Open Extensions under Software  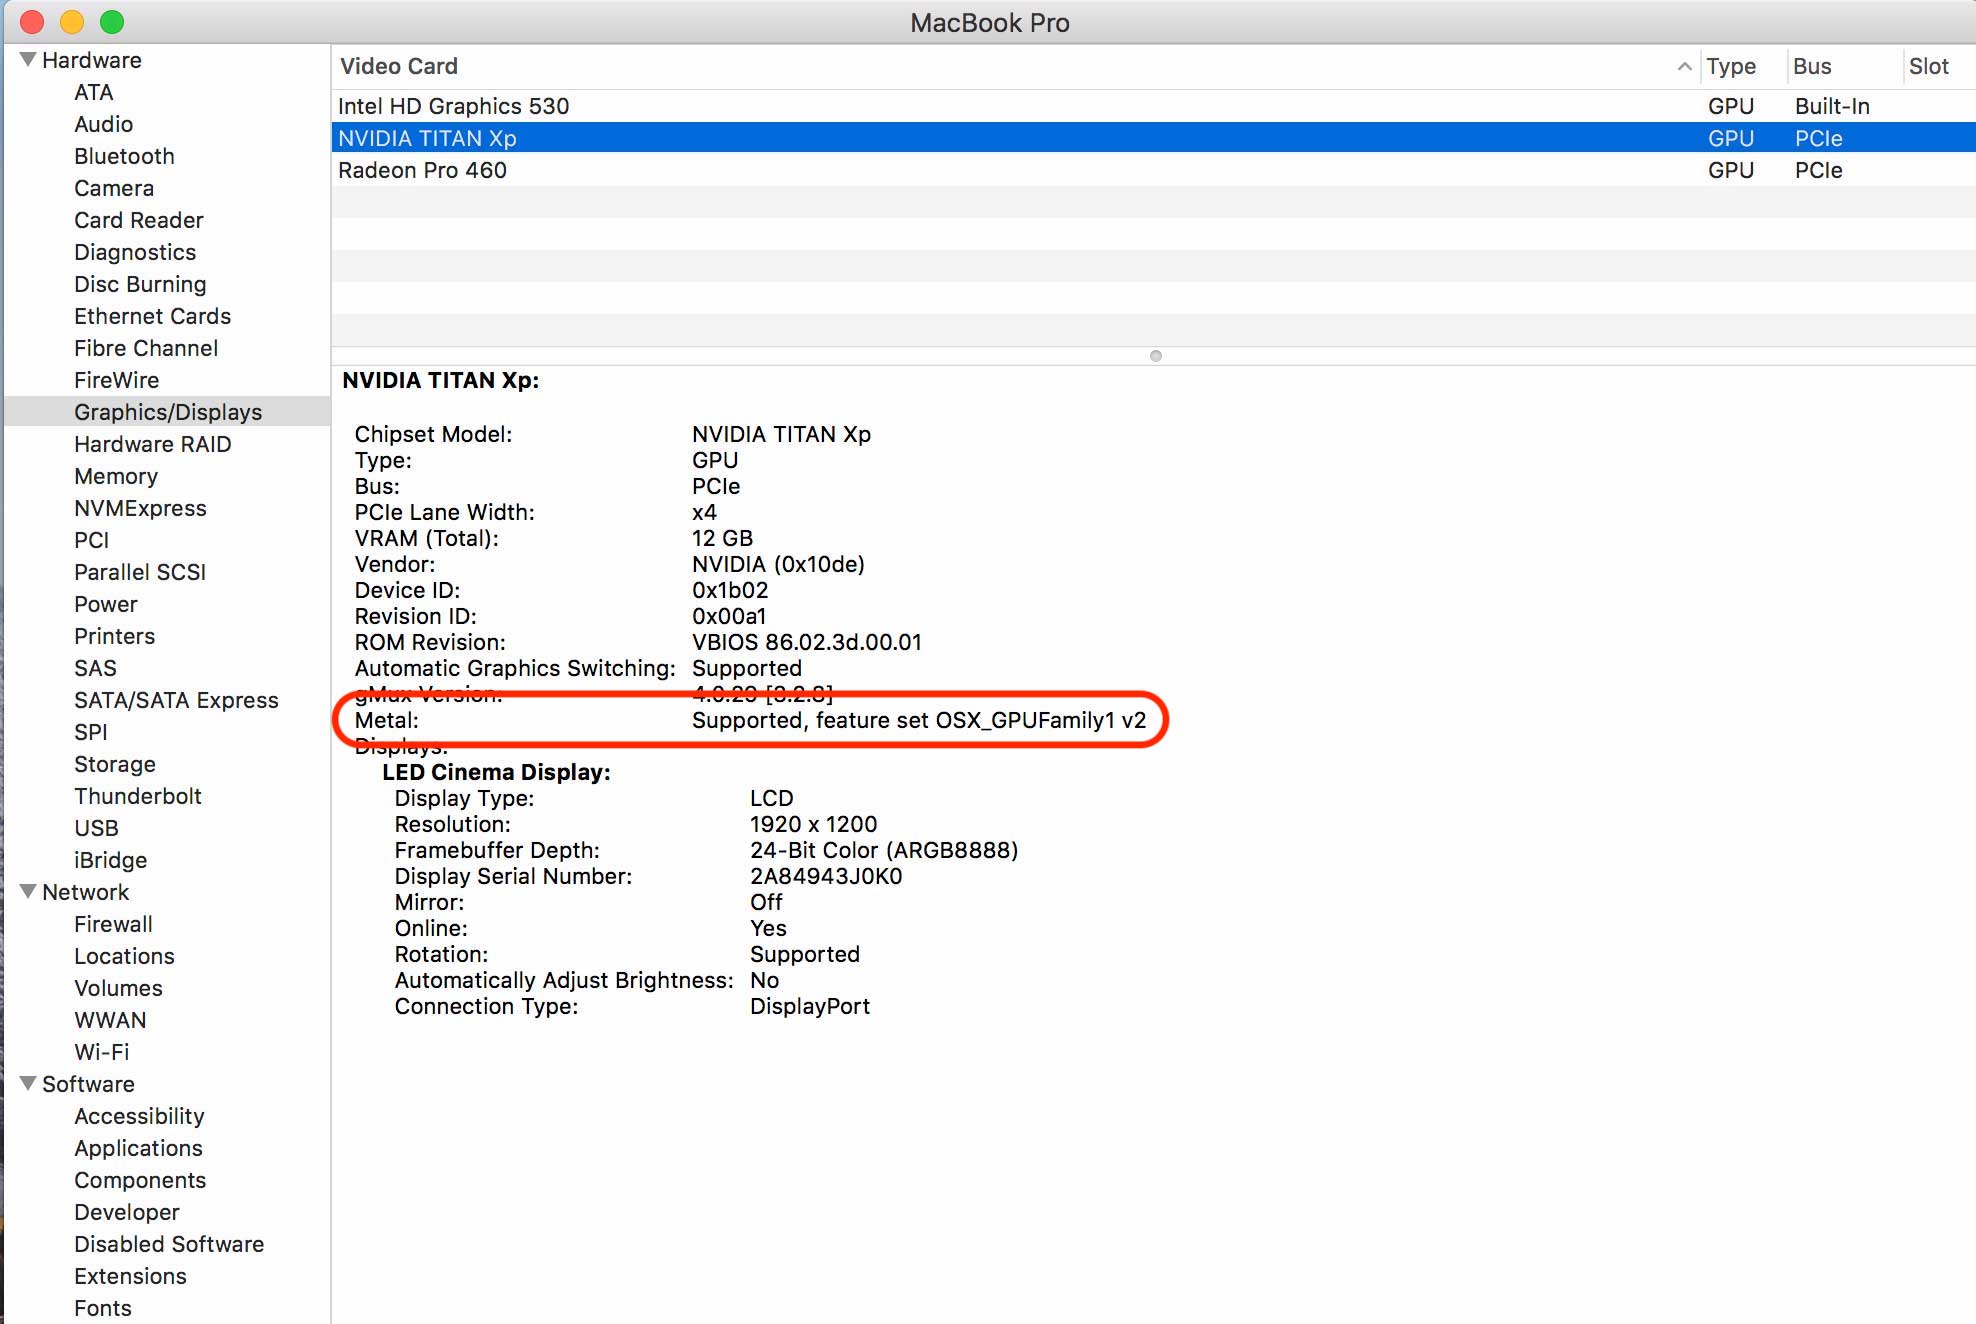click(x=130, y=1276)
